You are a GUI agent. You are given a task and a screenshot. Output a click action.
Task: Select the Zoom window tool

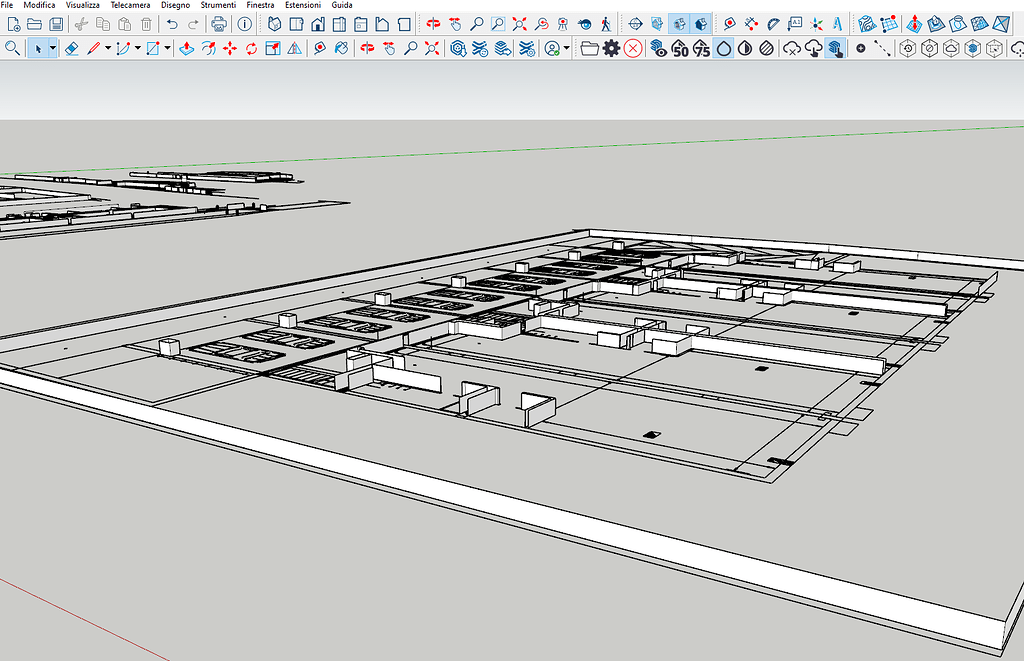click(x=499, y=23)
